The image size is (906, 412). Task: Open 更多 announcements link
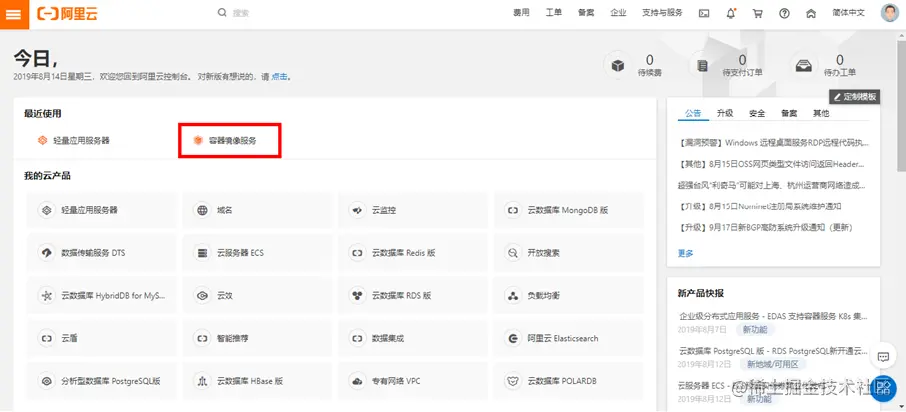(x=686, y=253)
